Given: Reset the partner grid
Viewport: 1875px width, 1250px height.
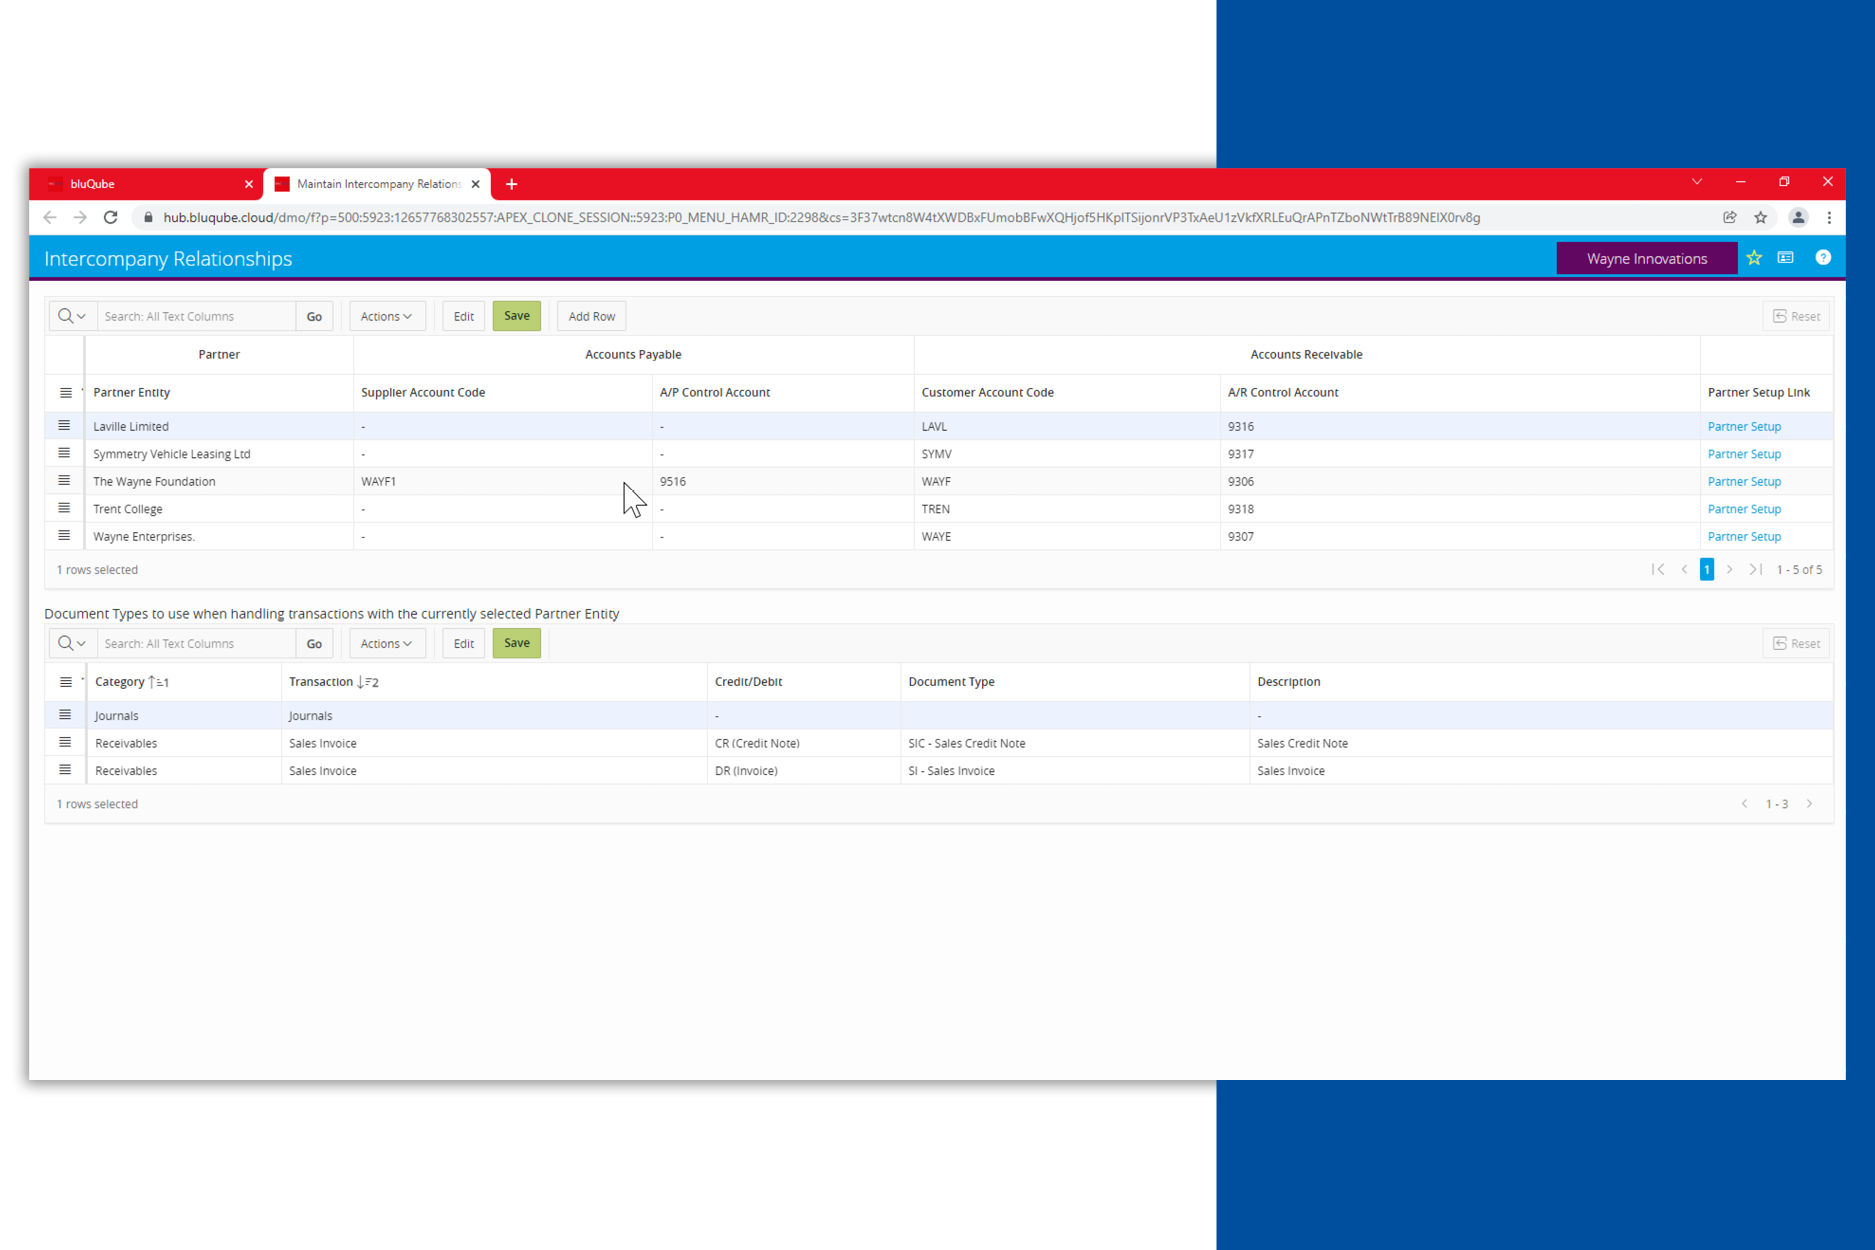Looking at the screenshot, I should tap(1796, 316).
